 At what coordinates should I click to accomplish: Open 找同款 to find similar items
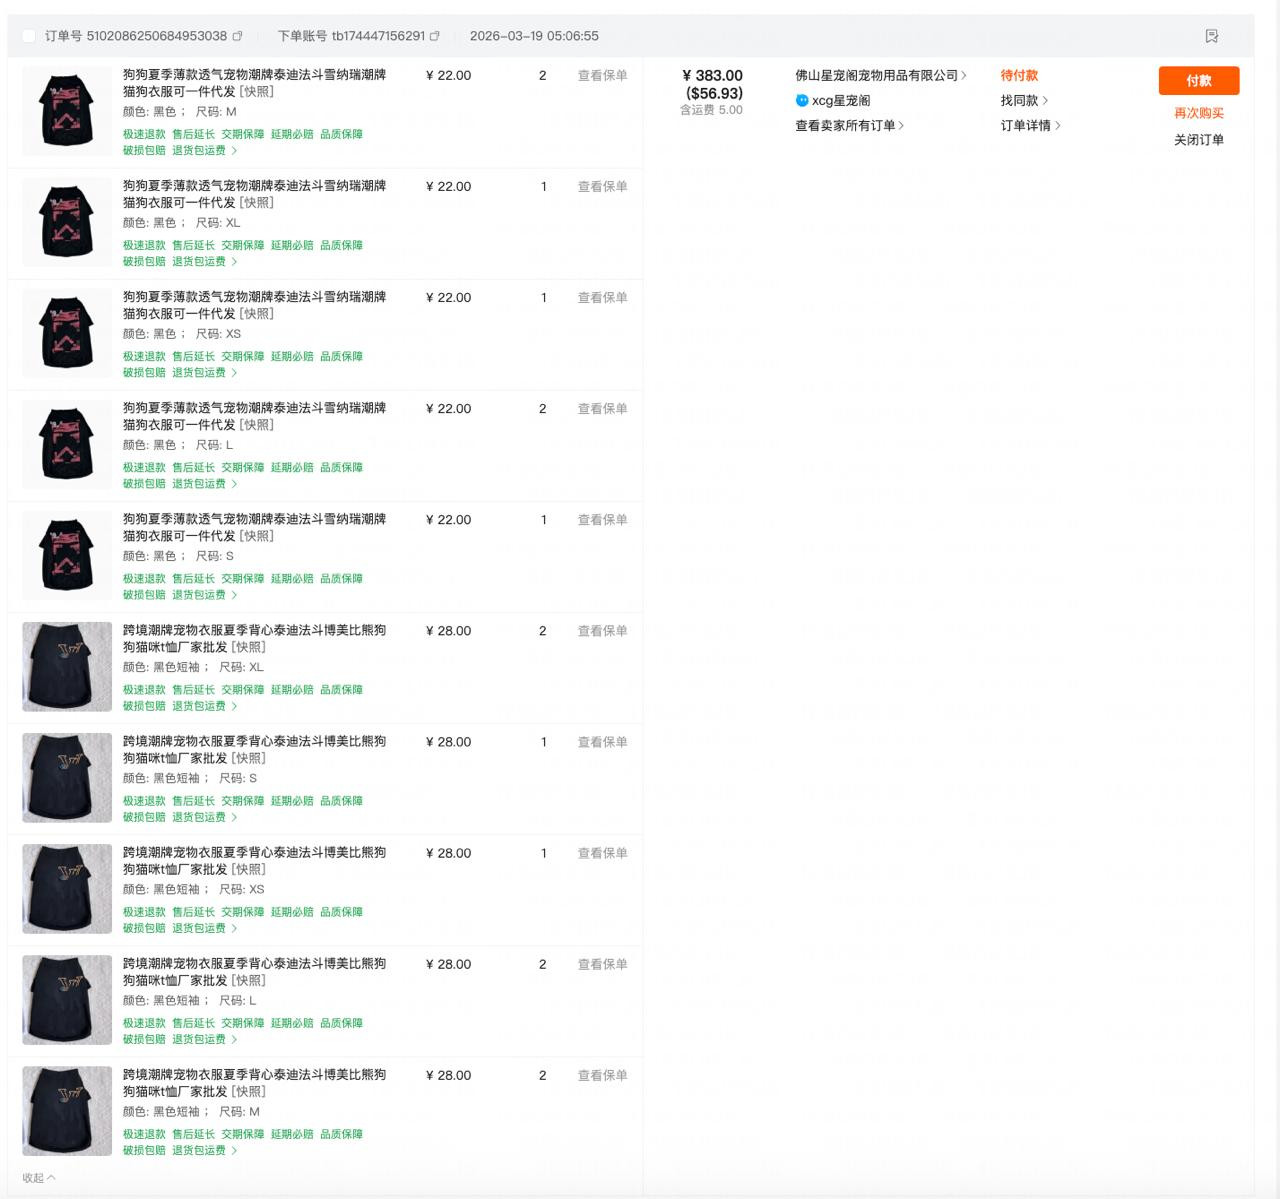[1024, 100]
